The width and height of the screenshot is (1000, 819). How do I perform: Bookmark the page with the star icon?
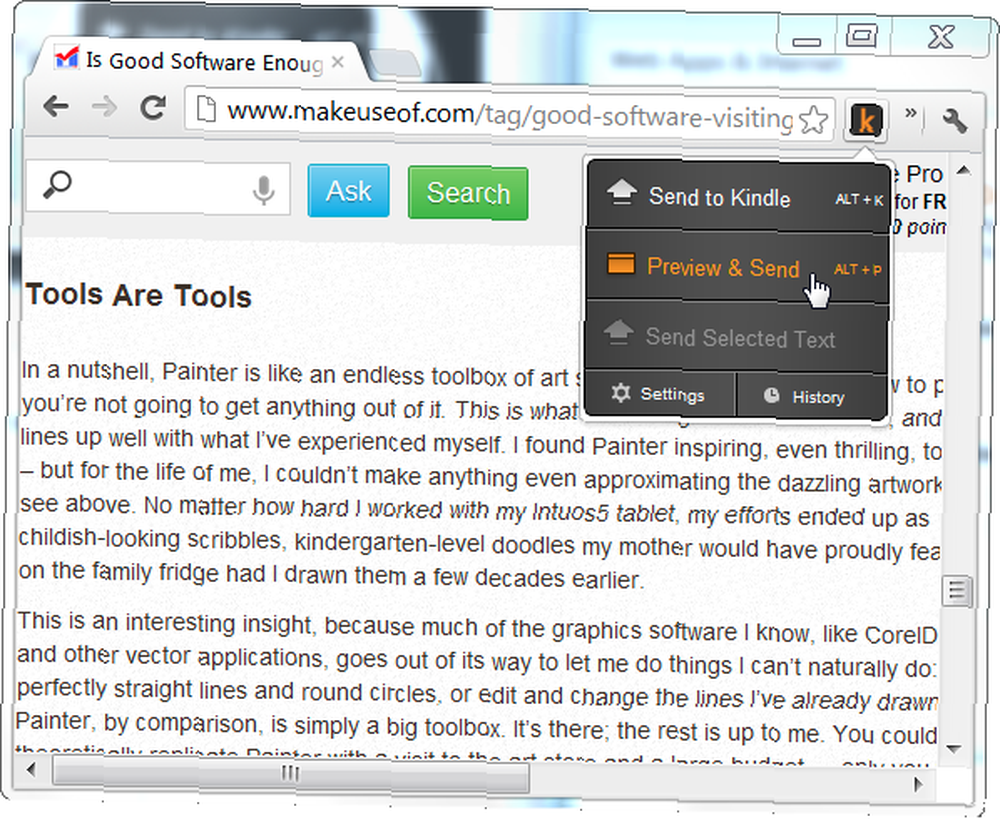[813, 119]
